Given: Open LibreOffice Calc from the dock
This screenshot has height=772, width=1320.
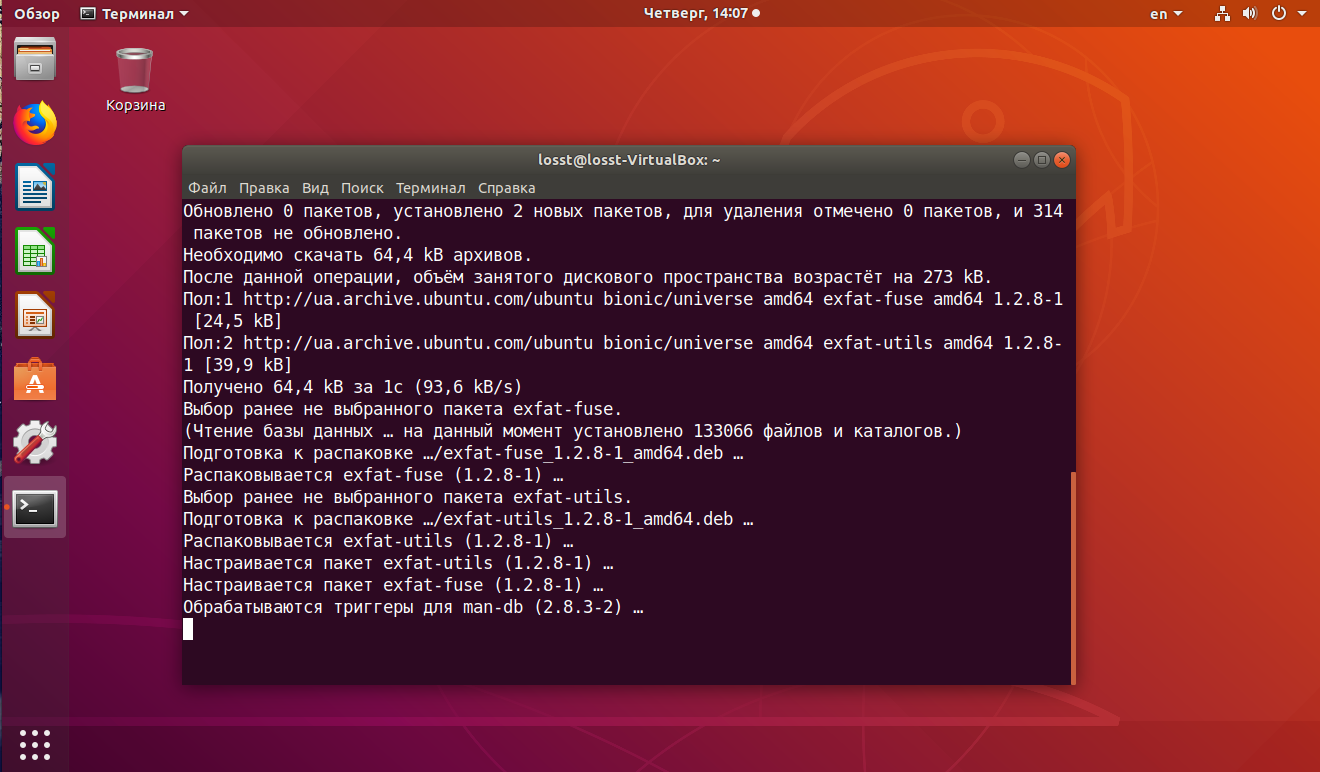Looking at the screenshot, I should point(35,250).
